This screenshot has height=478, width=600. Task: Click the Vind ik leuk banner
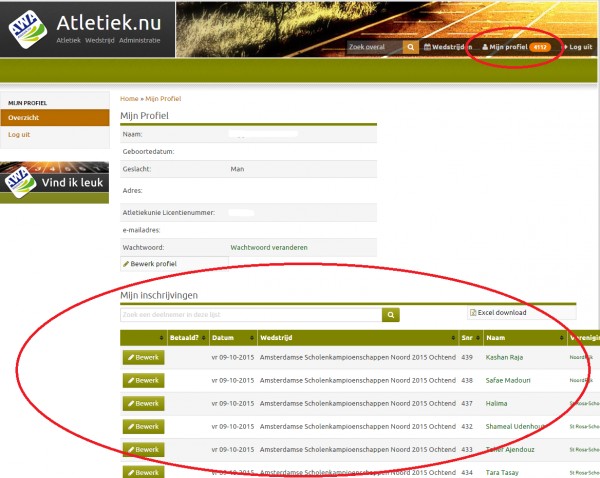point(54,183)
